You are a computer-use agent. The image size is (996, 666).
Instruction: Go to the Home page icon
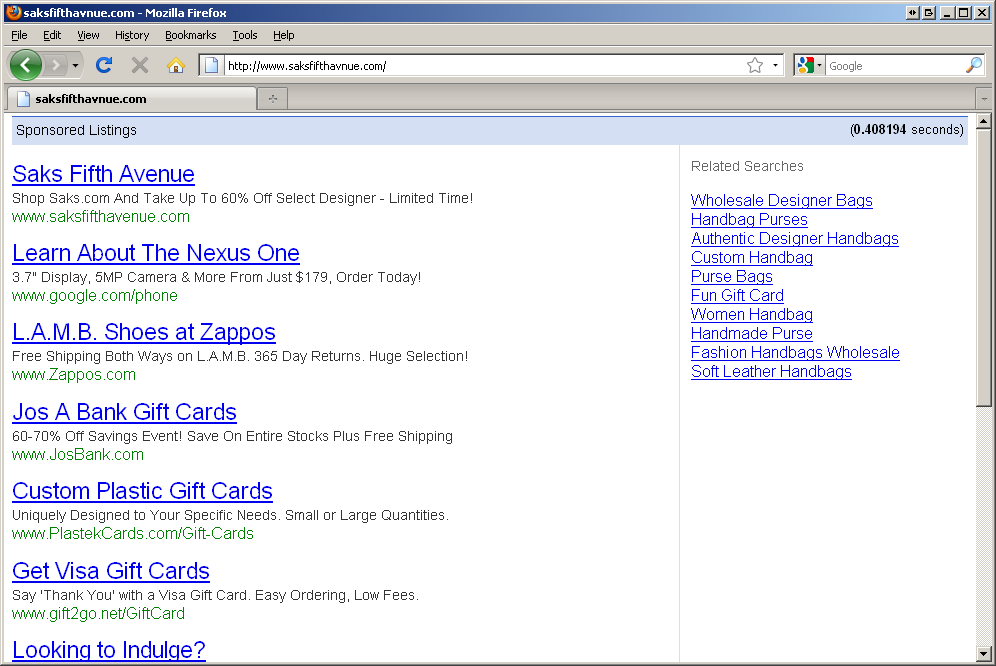pos(176,65)
